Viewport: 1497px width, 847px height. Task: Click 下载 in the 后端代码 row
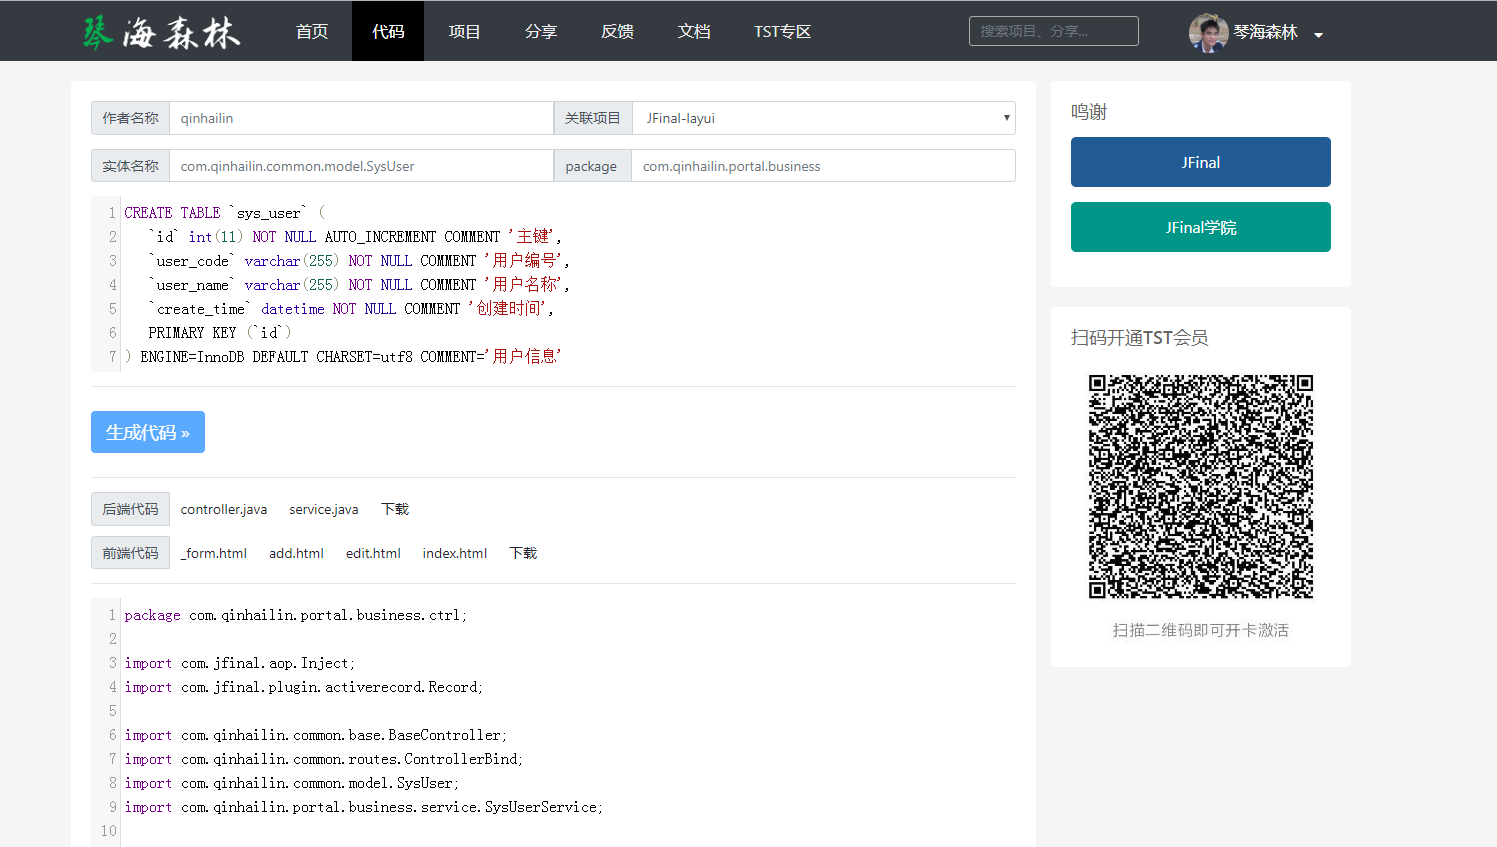coord(395,509)
